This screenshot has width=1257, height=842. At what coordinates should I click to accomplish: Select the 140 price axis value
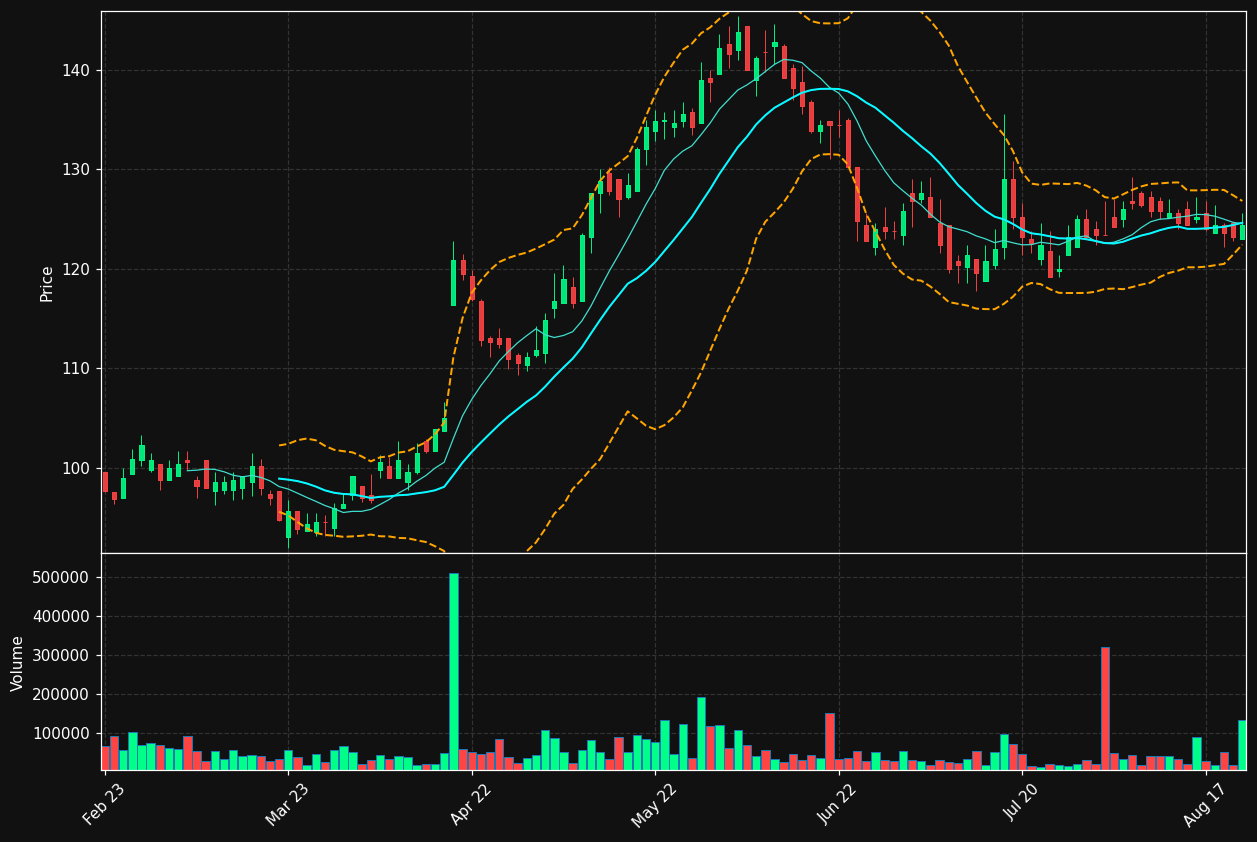pos(76,71)
